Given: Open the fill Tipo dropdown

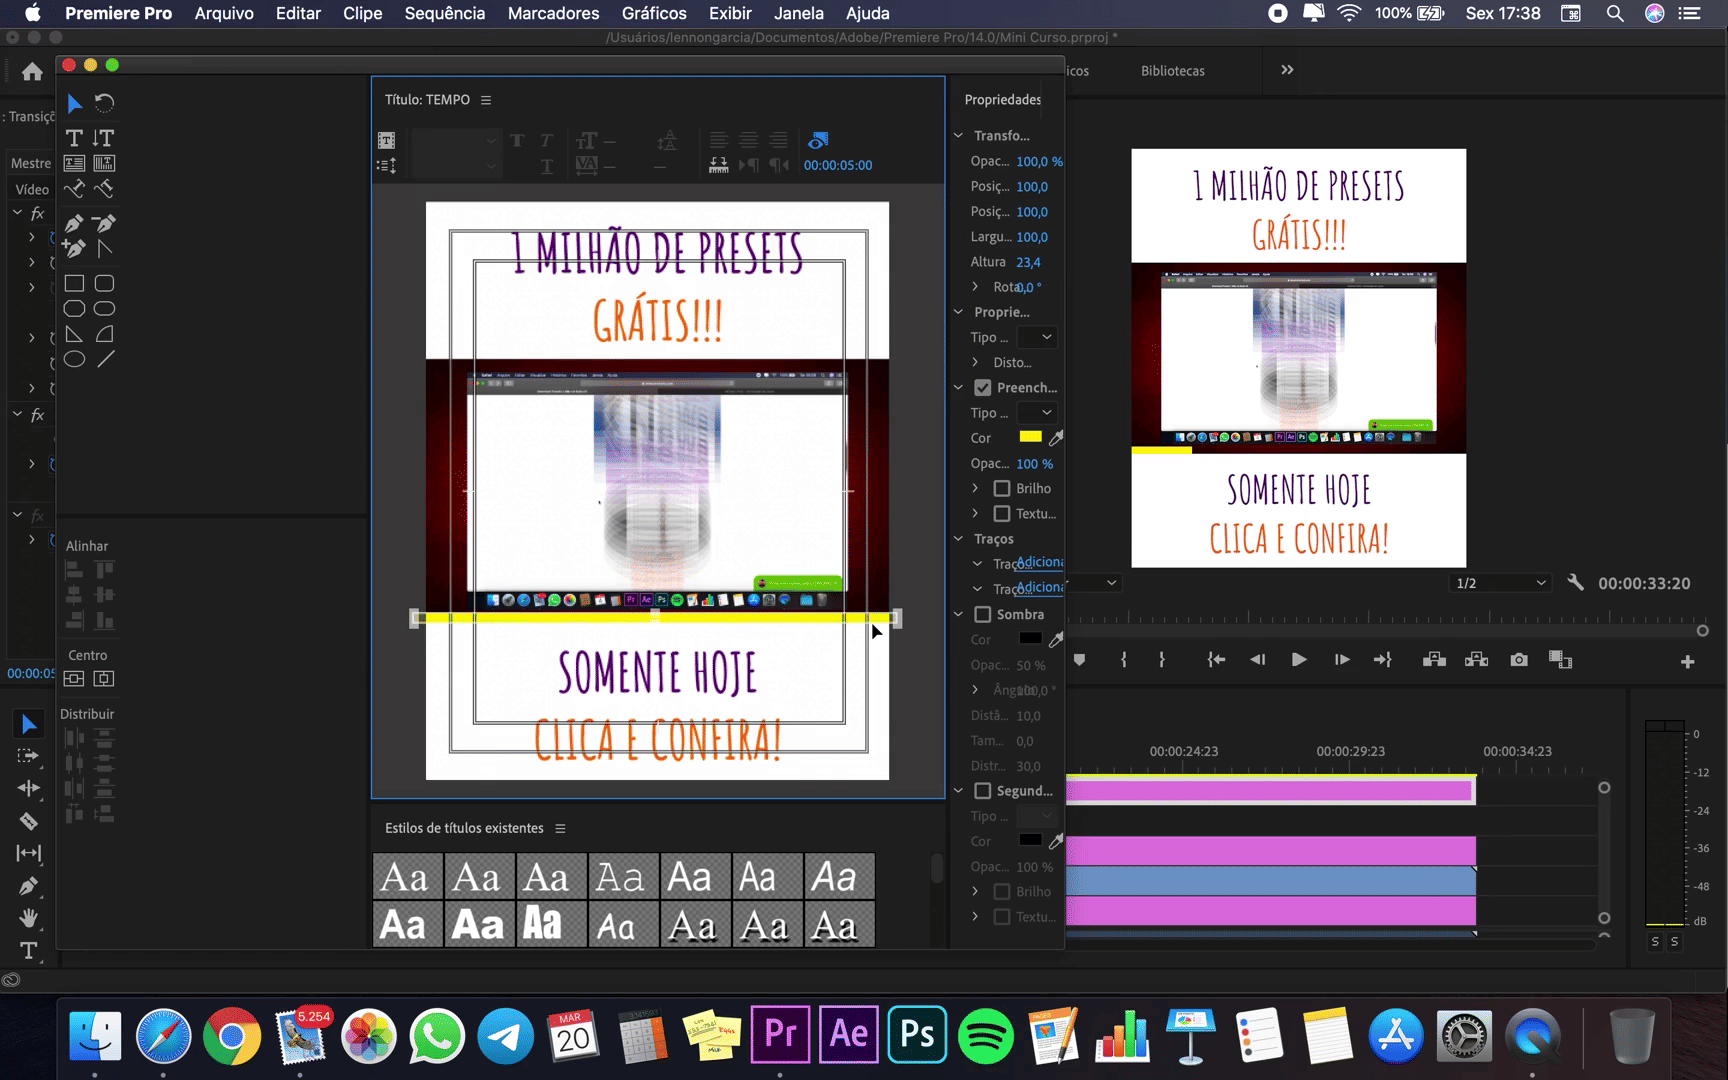Looking at the screenshot, I should click(x=1036, y=413).
